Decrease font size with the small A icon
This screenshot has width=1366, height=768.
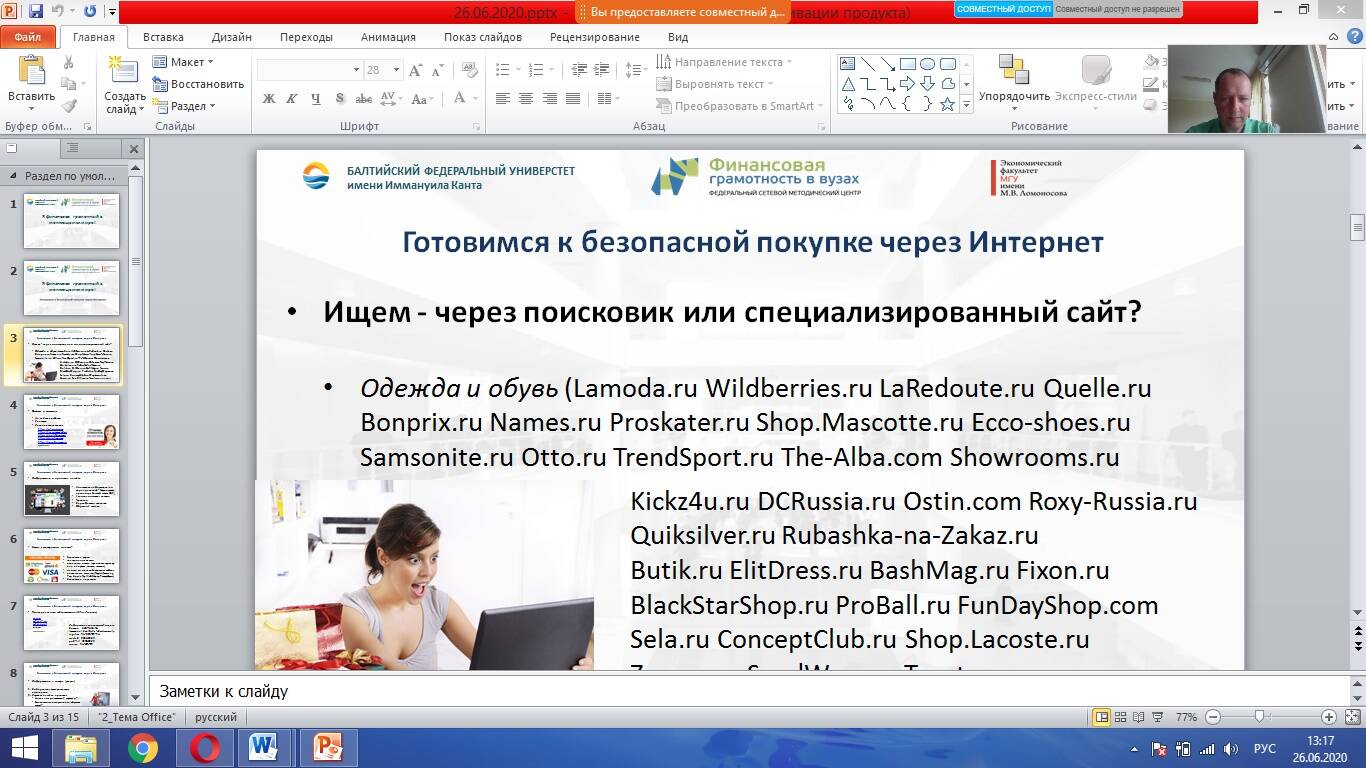[438, 70]
